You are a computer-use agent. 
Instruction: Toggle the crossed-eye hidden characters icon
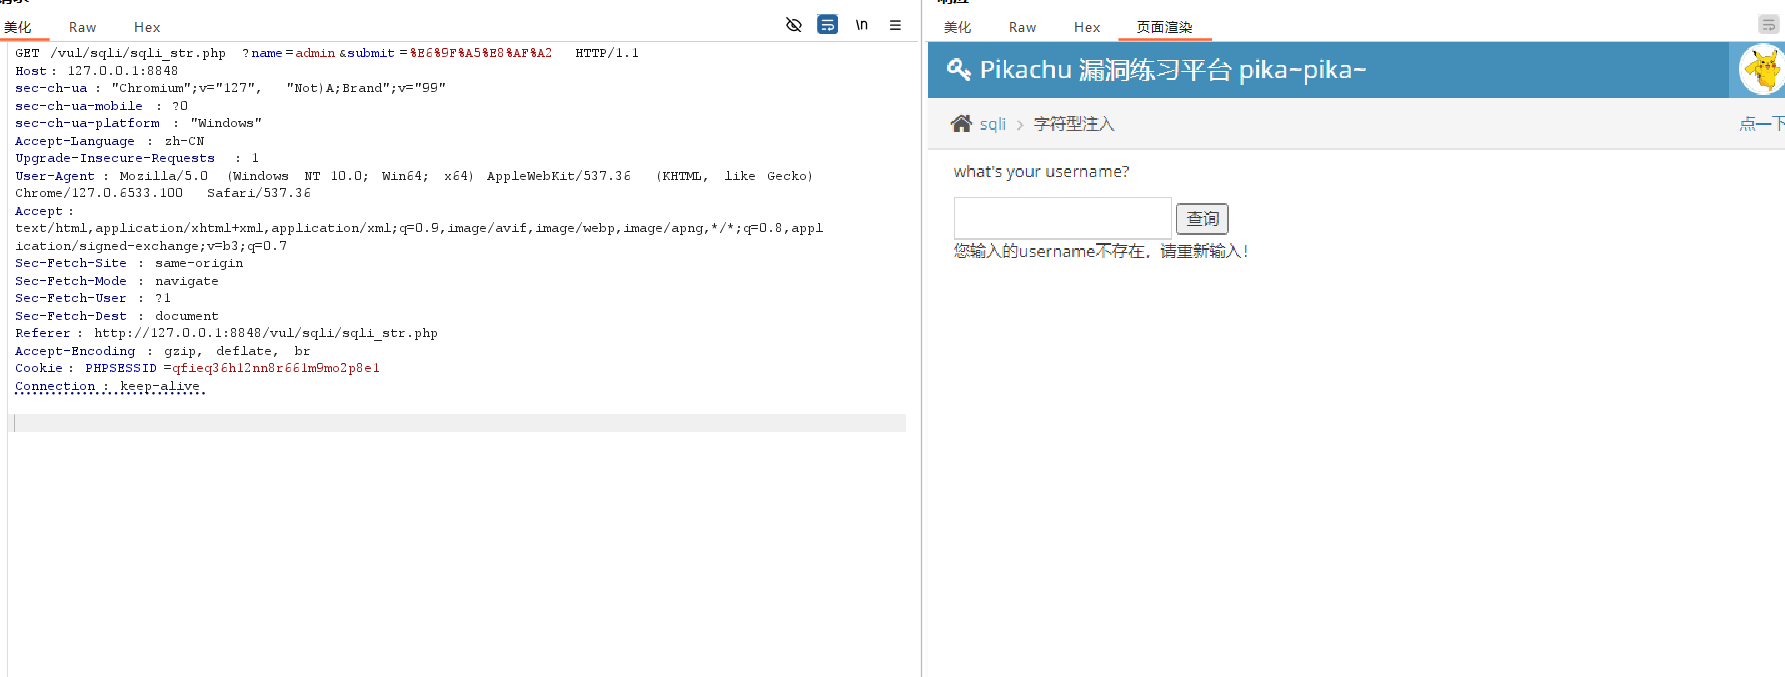(x=794, y=25)
